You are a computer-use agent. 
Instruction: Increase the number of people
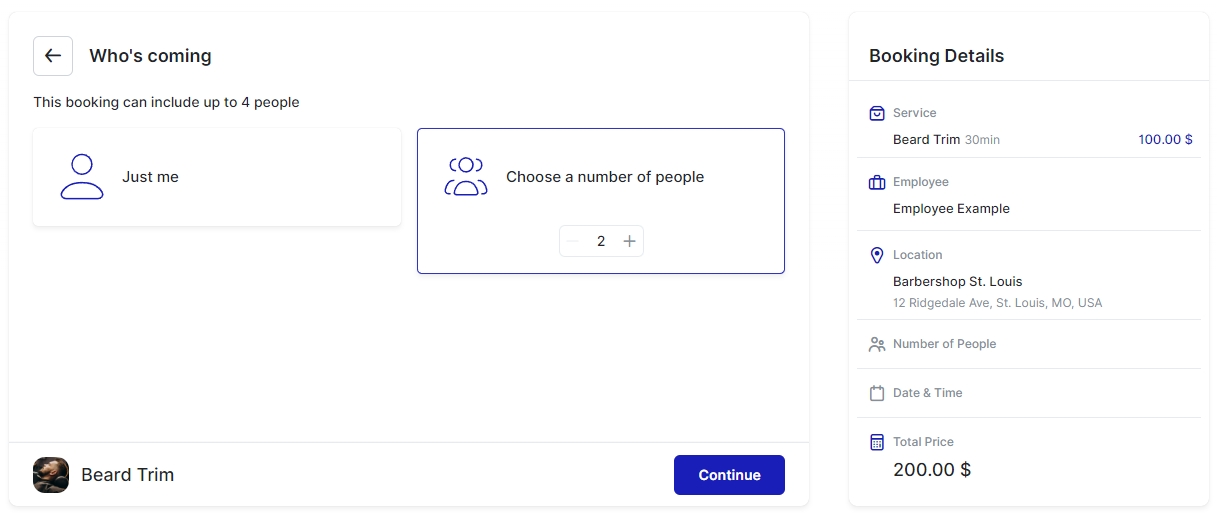tap(629, 241)
